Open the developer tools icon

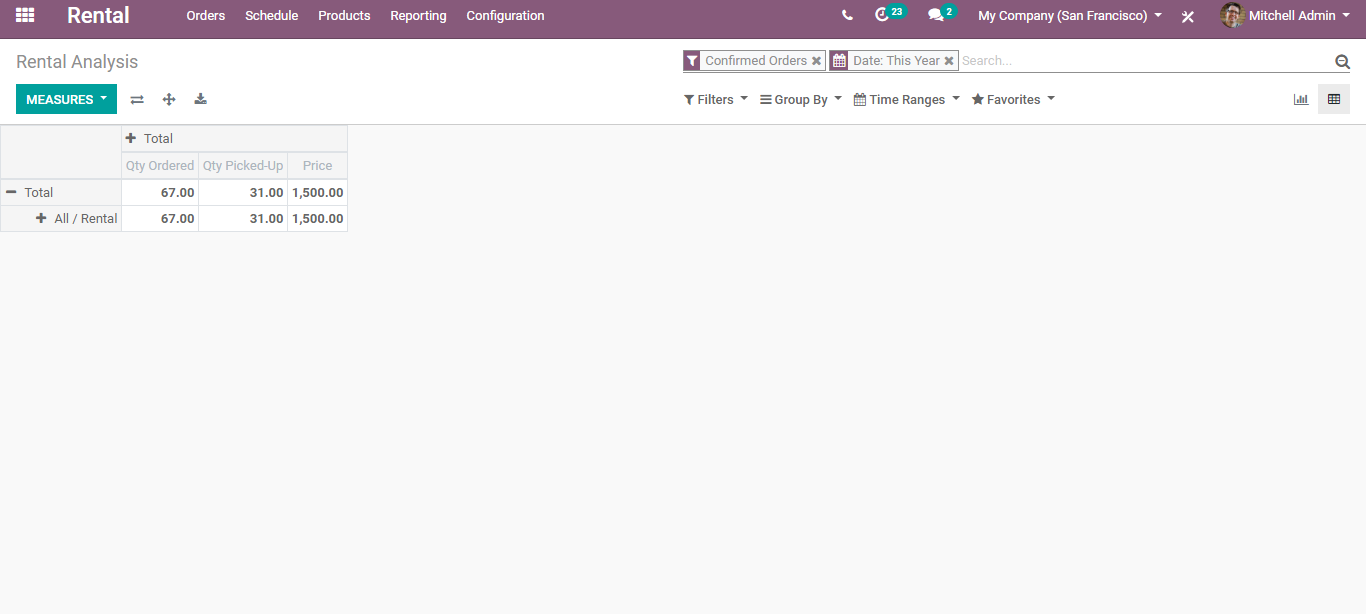tap(1188, 16)
